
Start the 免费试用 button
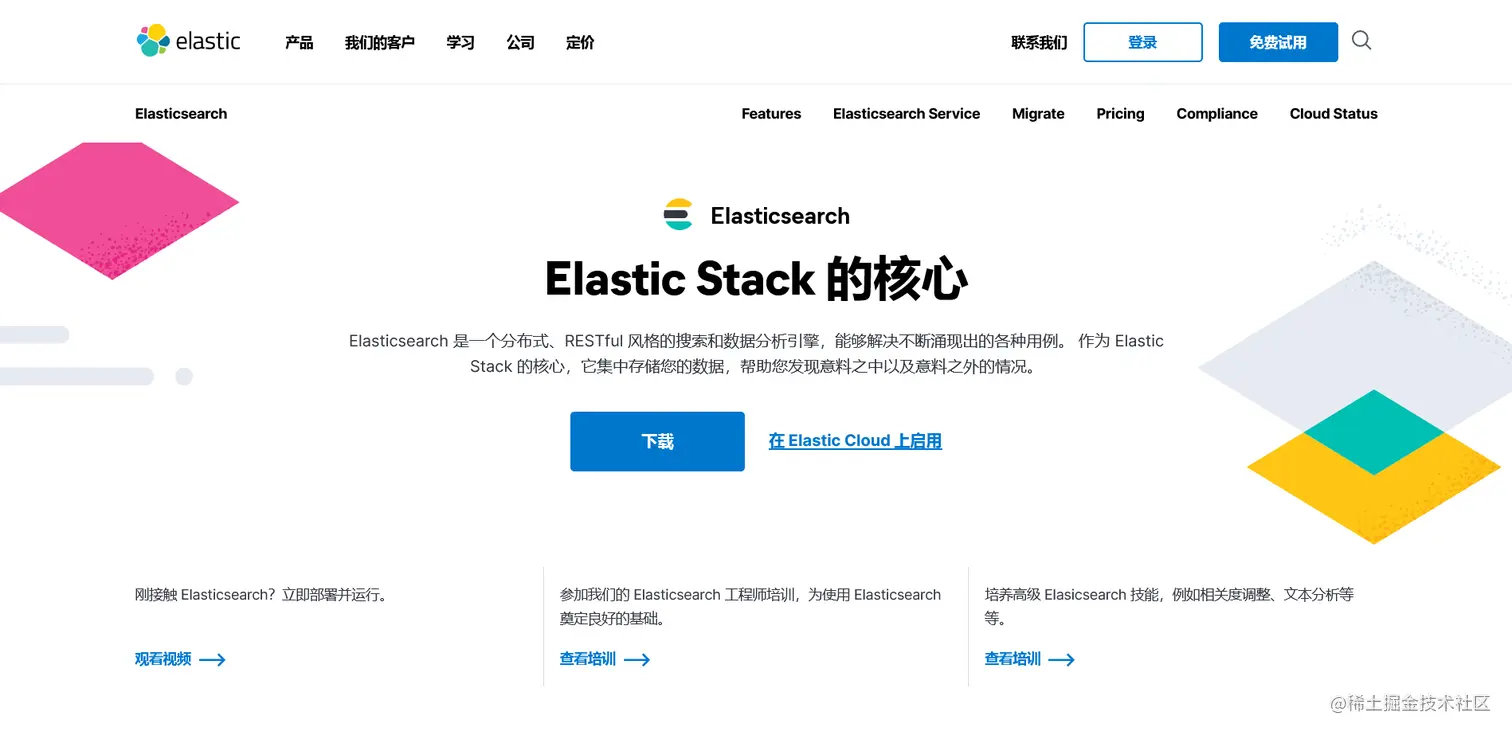tap(1278, 42)
